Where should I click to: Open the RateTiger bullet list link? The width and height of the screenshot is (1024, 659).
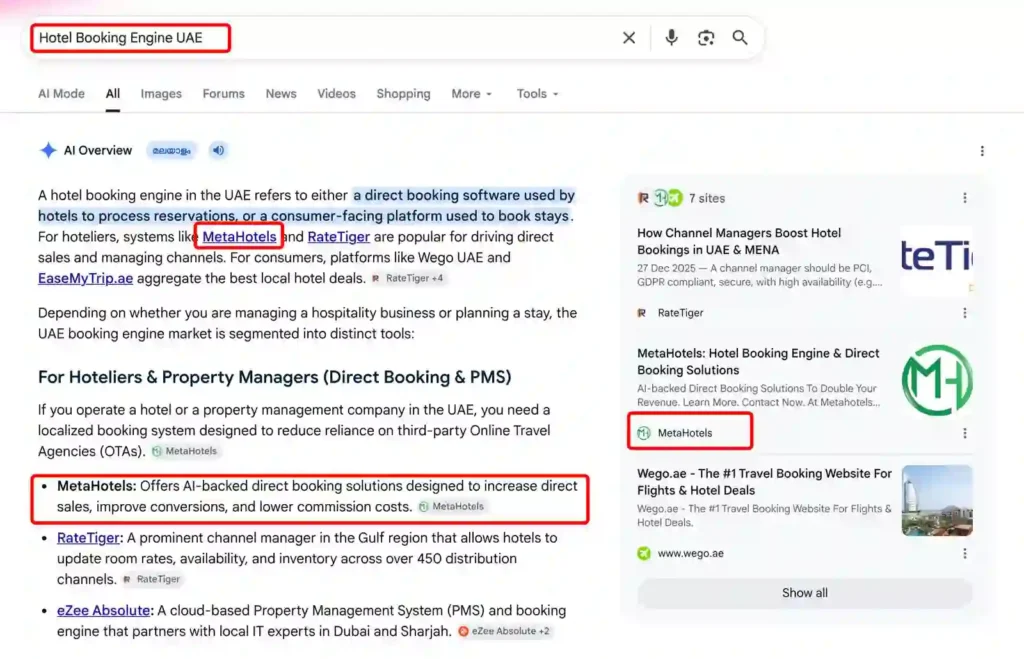(88, 538)
